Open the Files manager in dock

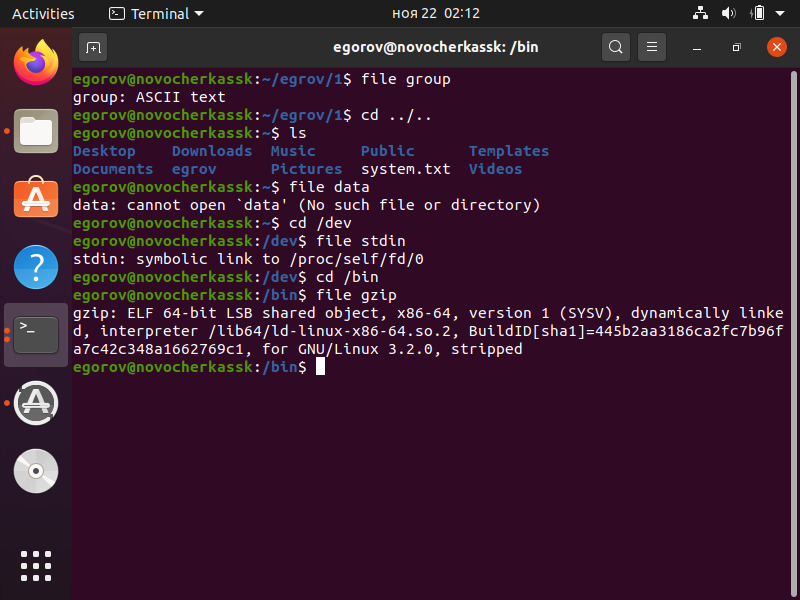tap(36, 131)
